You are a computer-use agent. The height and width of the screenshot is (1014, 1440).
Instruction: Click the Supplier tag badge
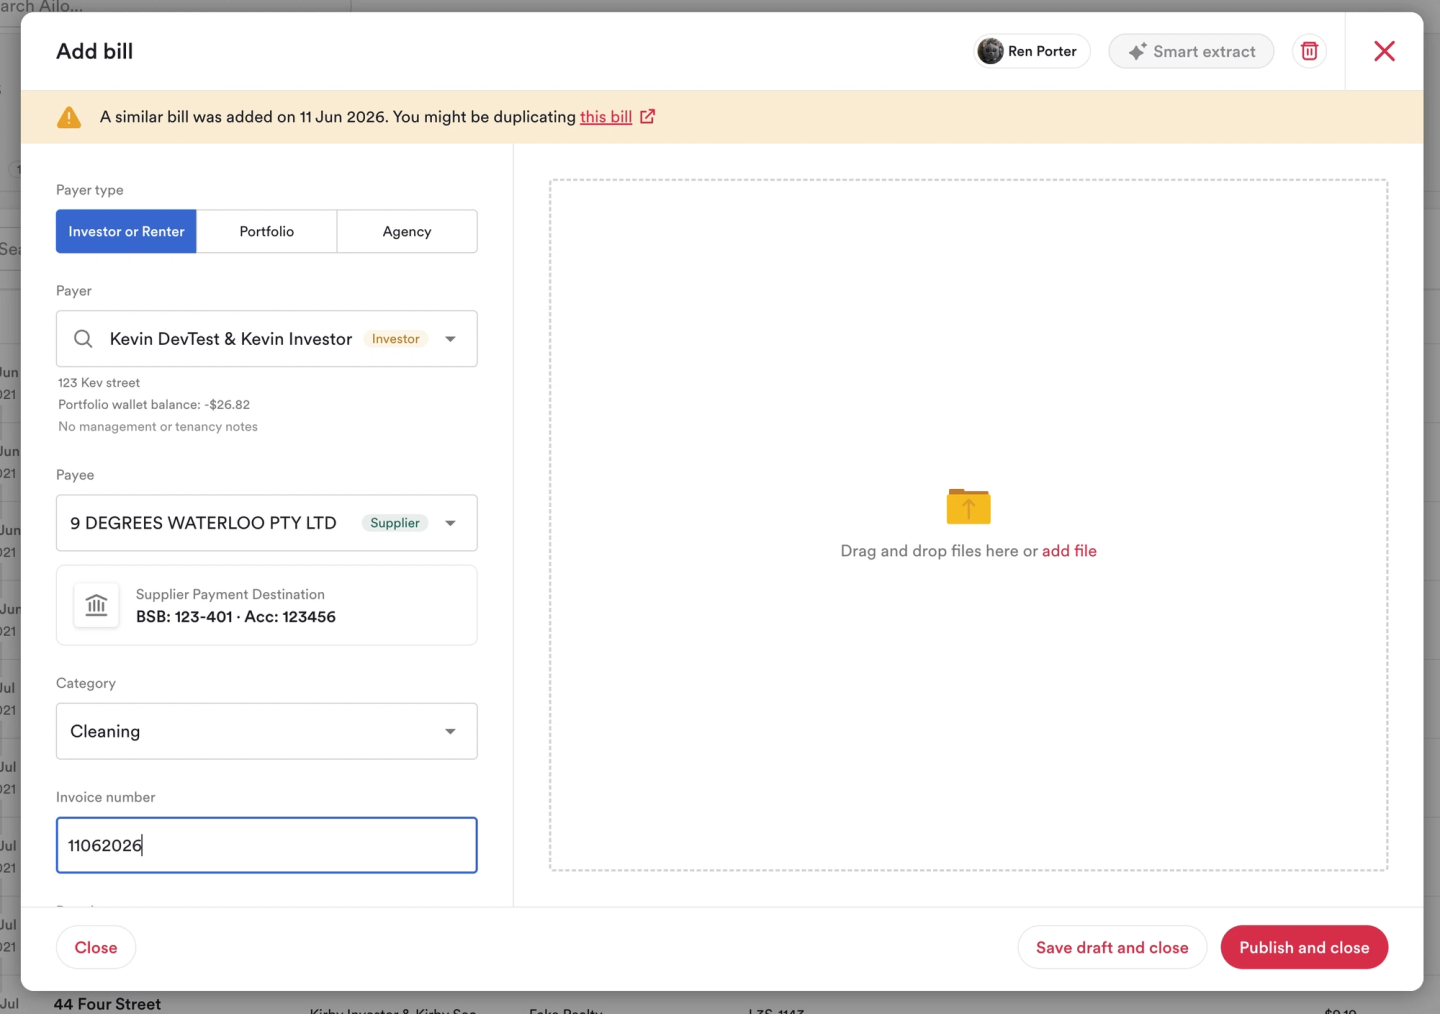pyautogui.click(x=395, y=523)
